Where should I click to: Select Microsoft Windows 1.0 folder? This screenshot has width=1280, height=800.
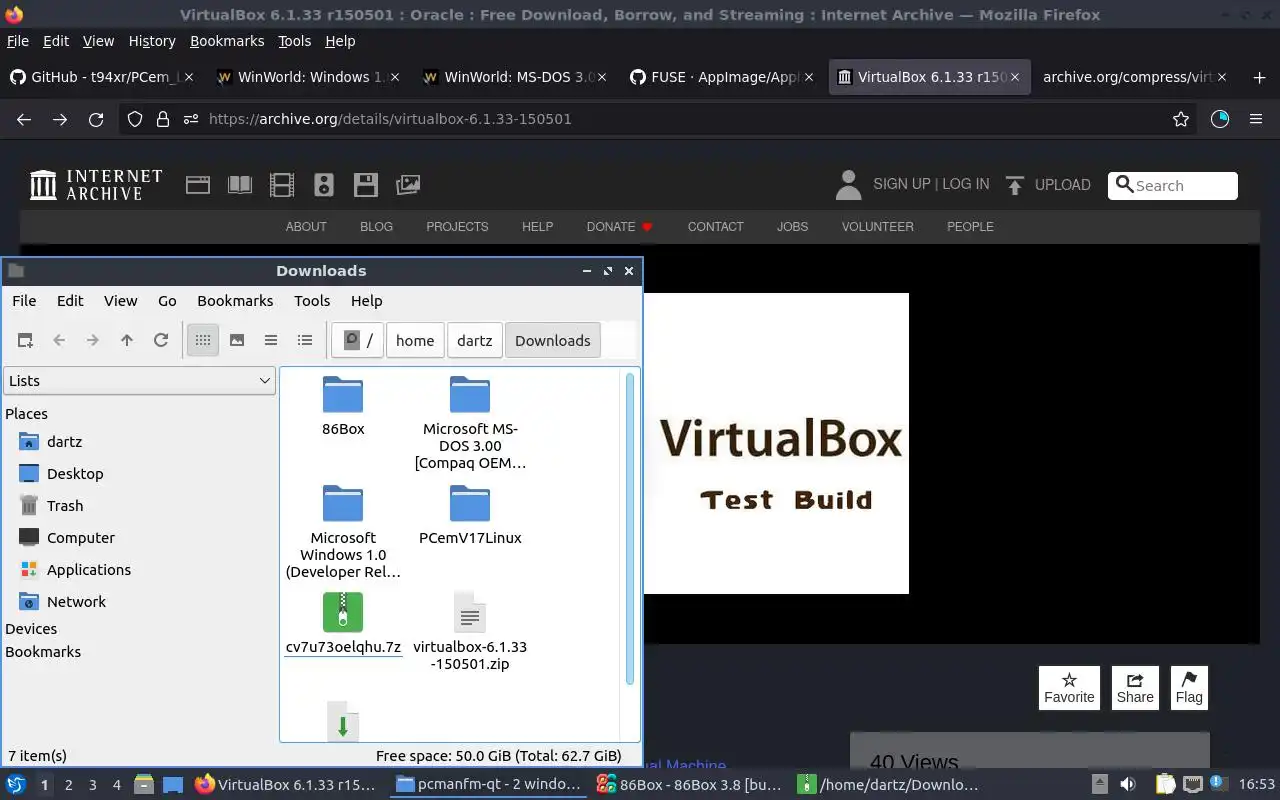click(343, 532)
